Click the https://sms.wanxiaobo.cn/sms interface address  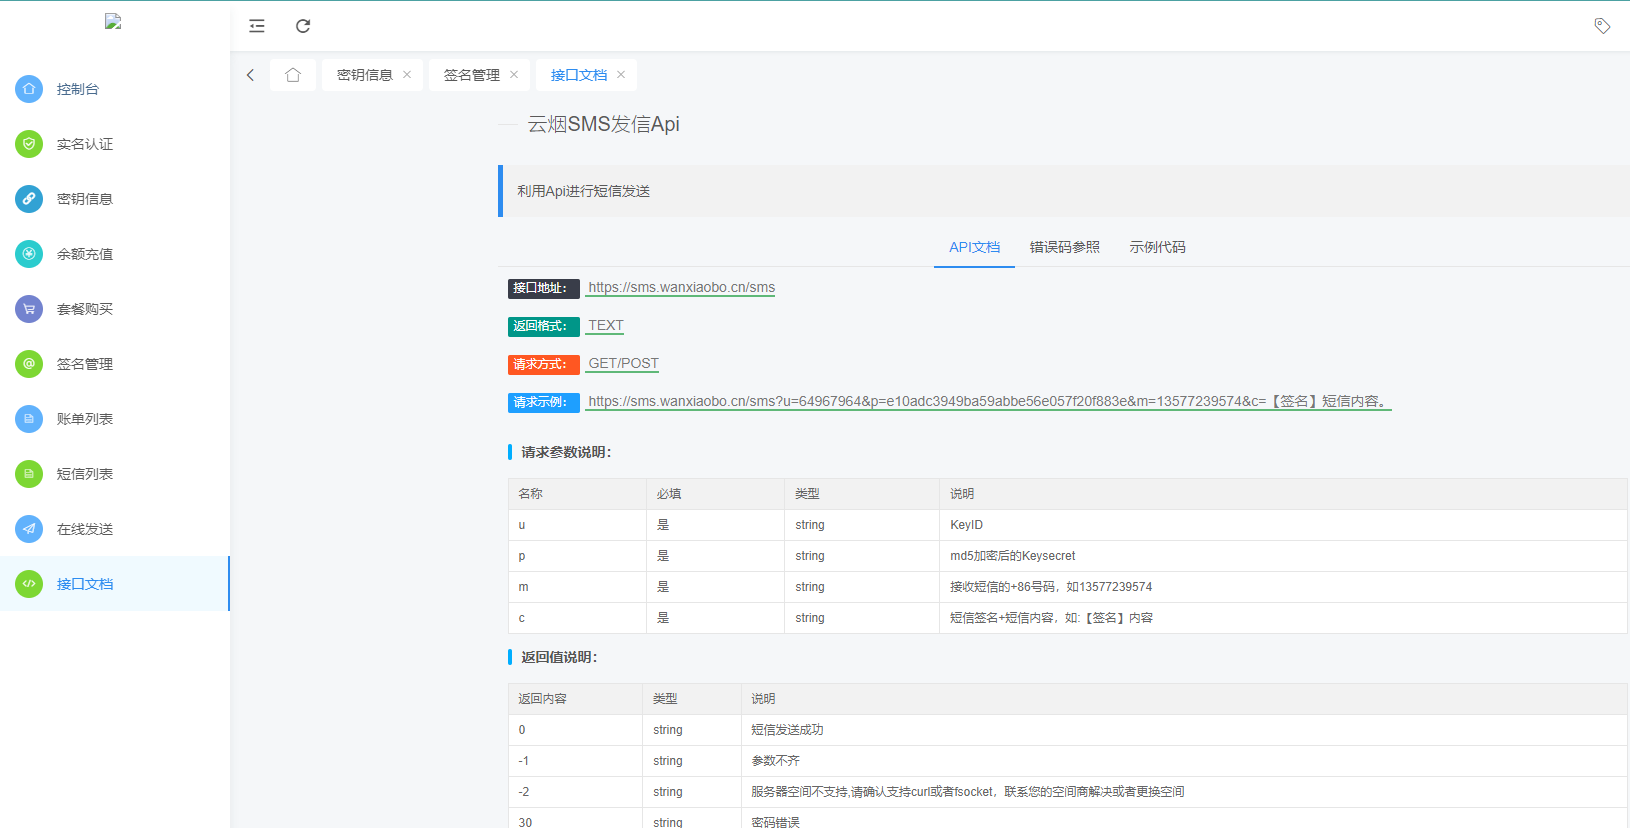click(681, 287)
